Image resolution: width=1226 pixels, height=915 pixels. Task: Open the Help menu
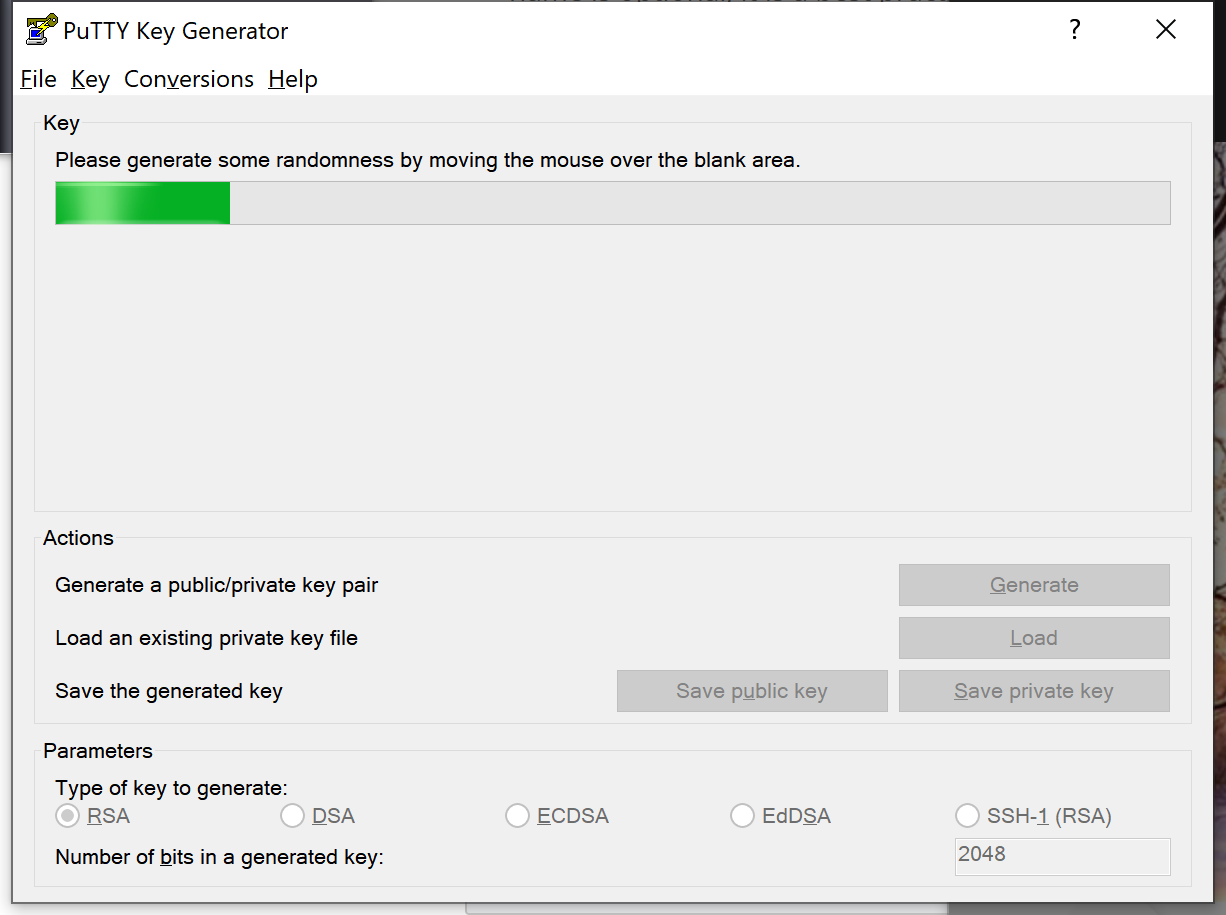(293, 79)
